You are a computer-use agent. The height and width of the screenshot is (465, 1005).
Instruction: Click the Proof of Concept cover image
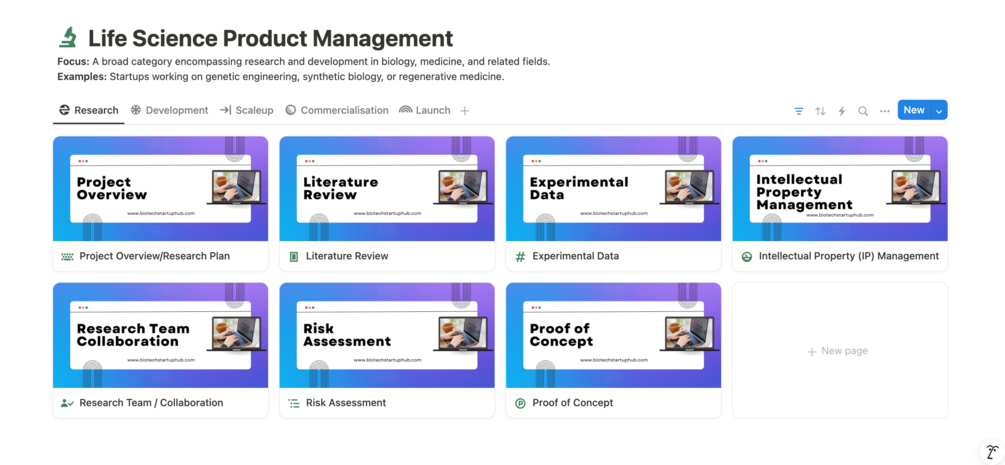click(613, 335)
